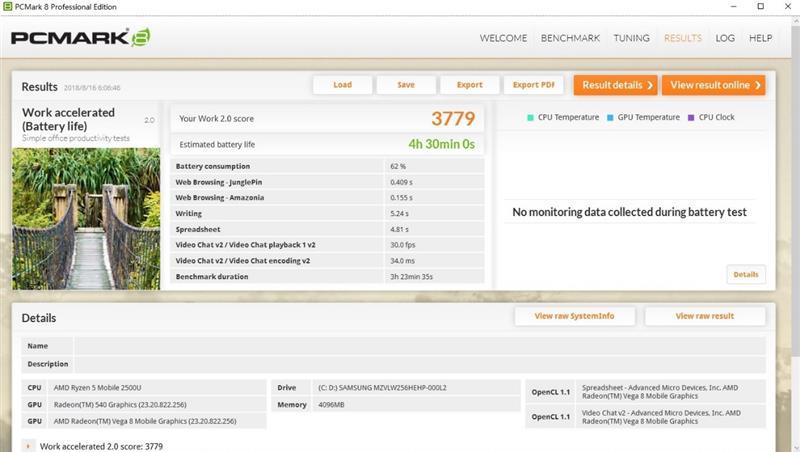800x452 pixels.
Task: Open Result details panel
Action: (615, 85)
